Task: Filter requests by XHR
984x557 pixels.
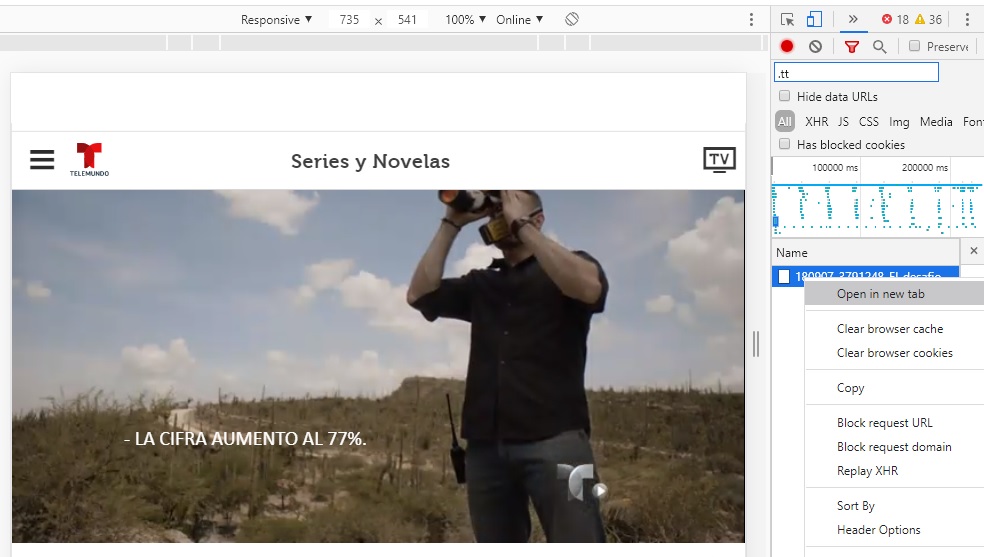Action: (816, 122)
